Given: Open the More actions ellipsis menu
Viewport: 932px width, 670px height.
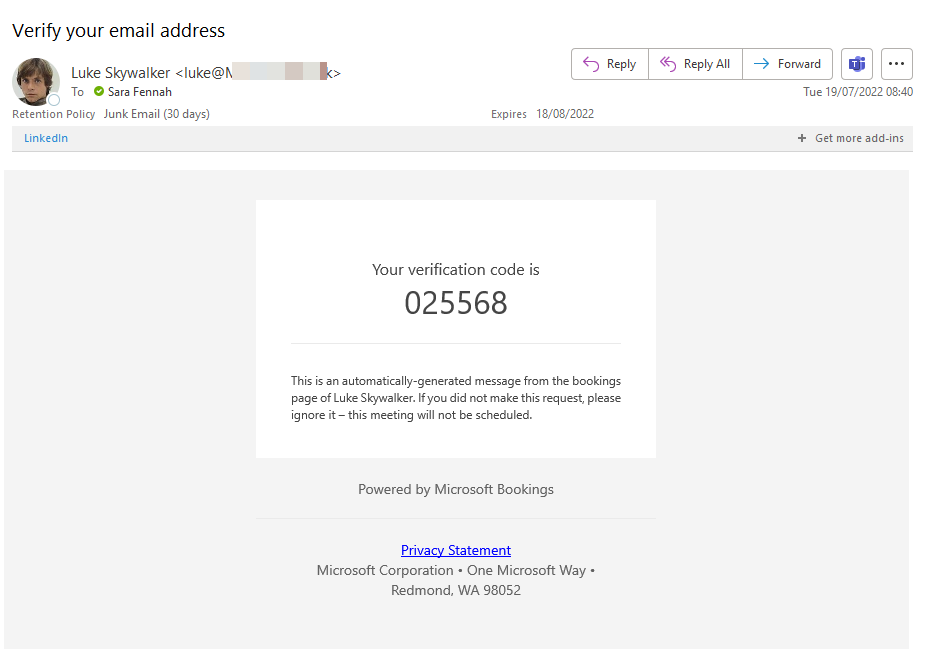Looking at the screenshot, I should point(896,64).
